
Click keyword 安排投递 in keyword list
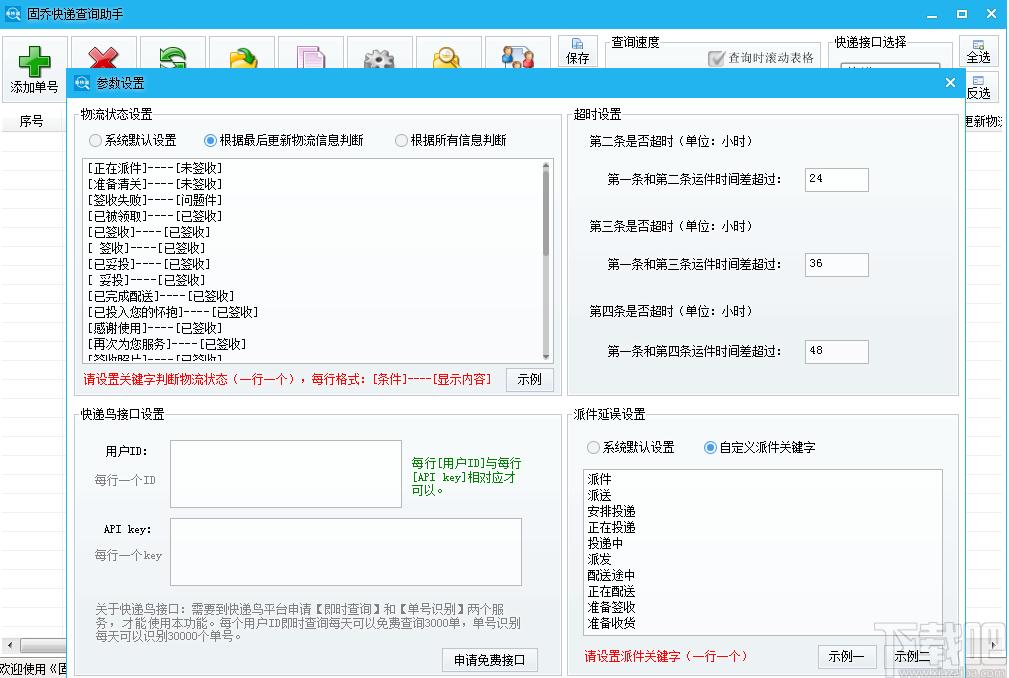click(x=611, y=511)
